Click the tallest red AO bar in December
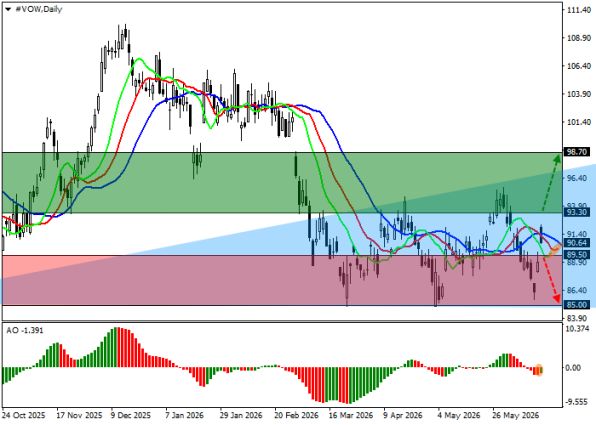This screenshot has width=596, height=425. pos(119,347)
